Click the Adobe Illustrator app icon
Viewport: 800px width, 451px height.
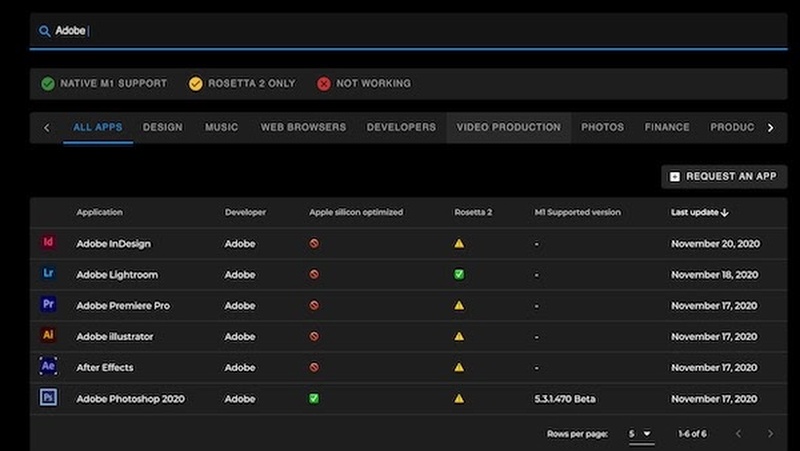tap(48, 336)
